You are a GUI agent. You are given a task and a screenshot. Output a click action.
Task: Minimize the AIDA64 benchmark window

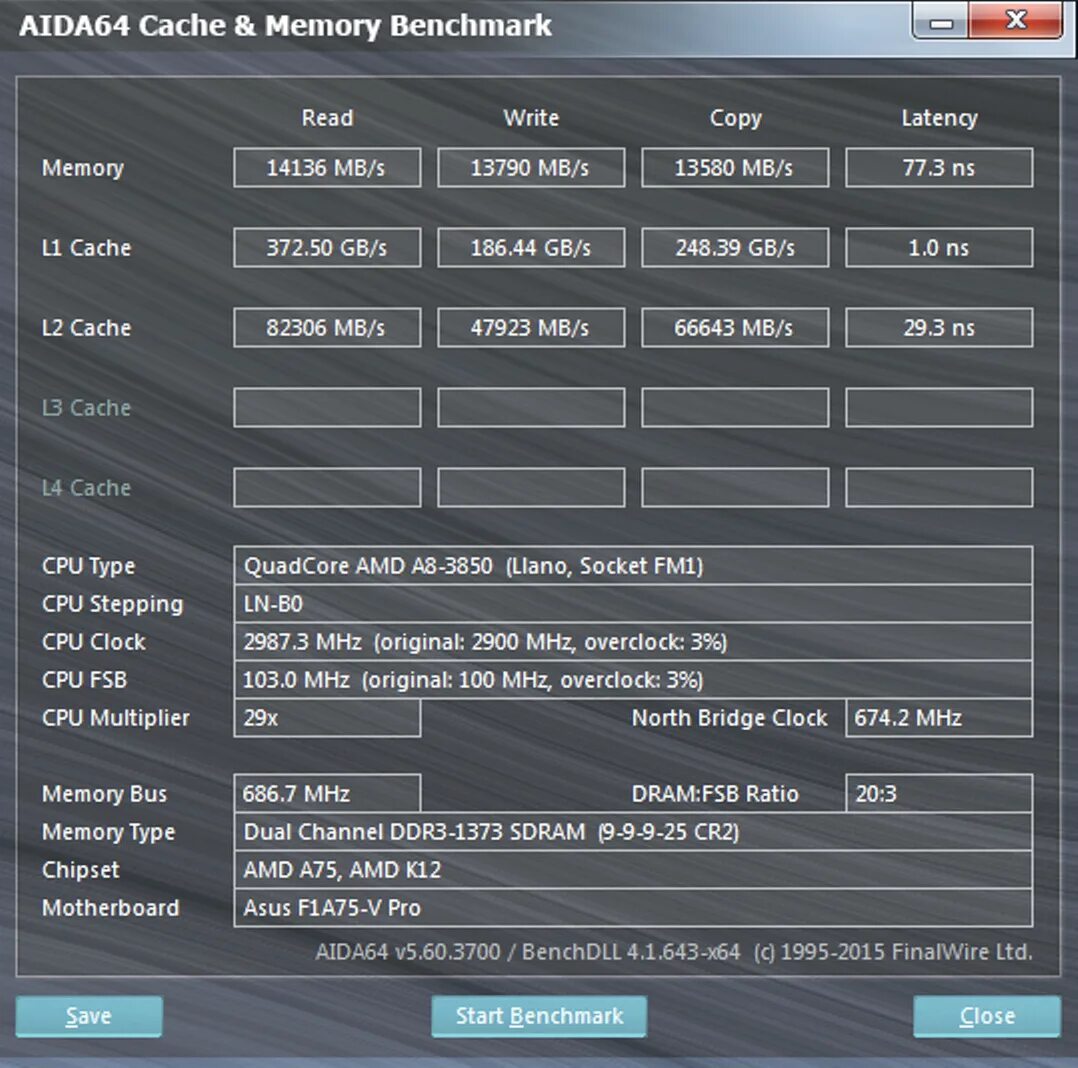(x=940, y=21)
